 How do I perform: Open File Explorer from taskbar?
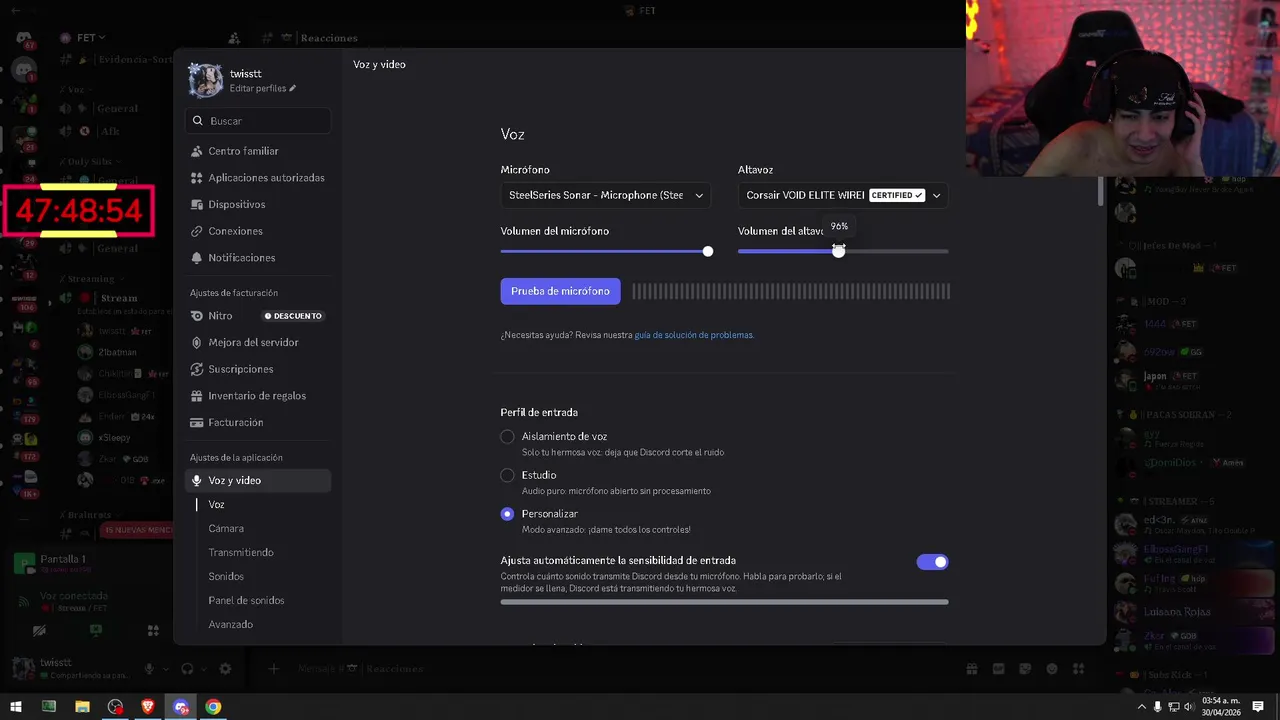click(x=82, y=707)
